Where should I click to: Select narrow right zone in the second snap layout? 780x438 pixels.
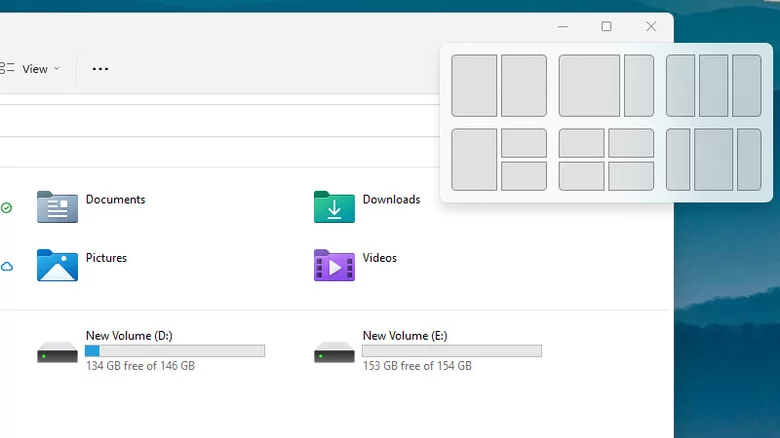click(639, 86)
